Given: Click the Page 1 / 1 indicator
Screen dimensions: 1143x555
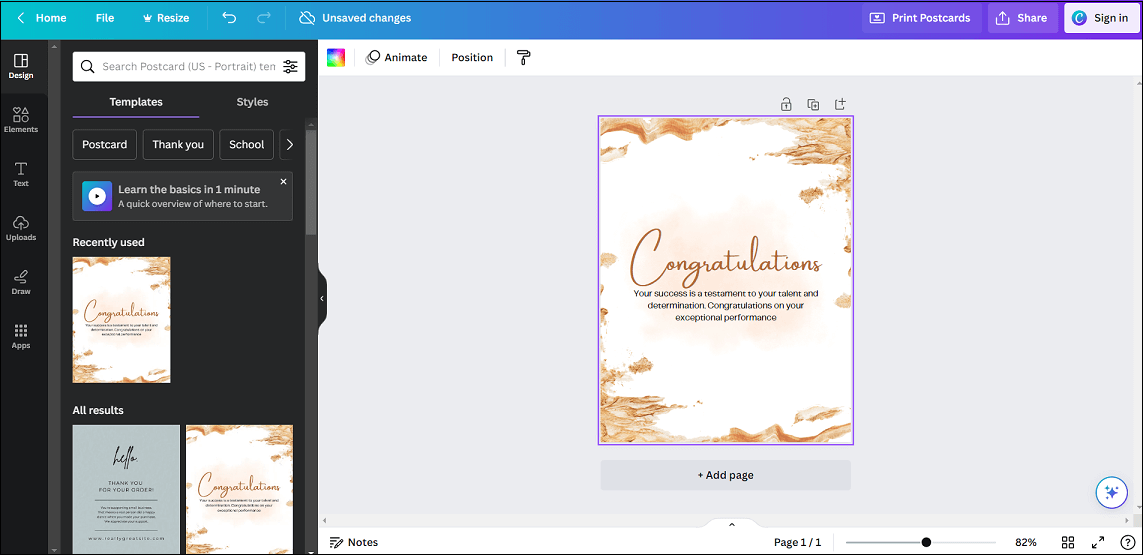Looking at the screenshot, I should click(797, 542).
